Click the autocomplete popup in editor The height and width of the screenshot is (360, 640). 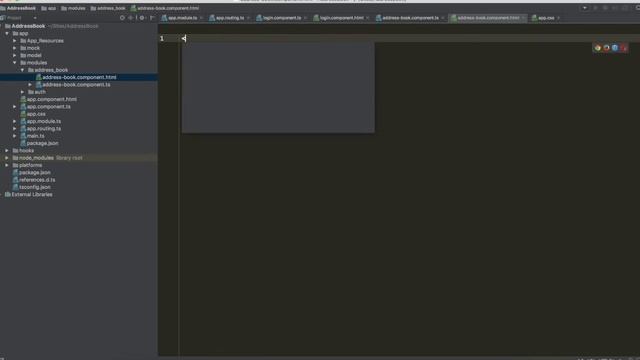pyautogui.click(x=278, y=87)
